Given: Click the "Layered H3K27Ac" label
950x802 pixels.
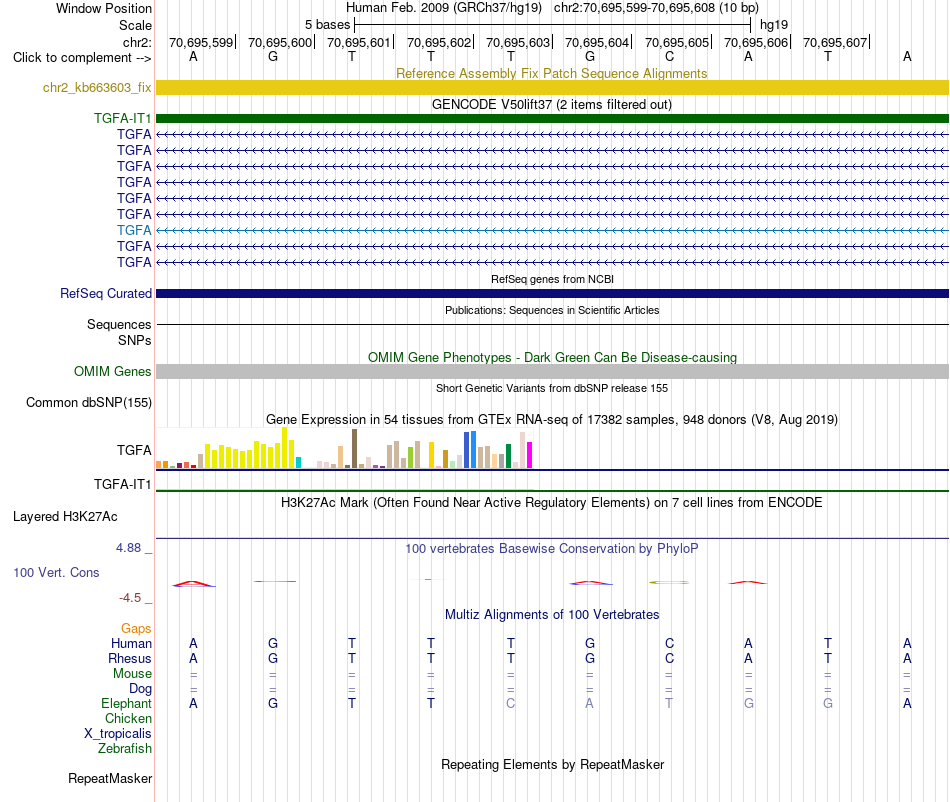Looking at the screenshot, I should pyautogui.click(x=65, y=517).
